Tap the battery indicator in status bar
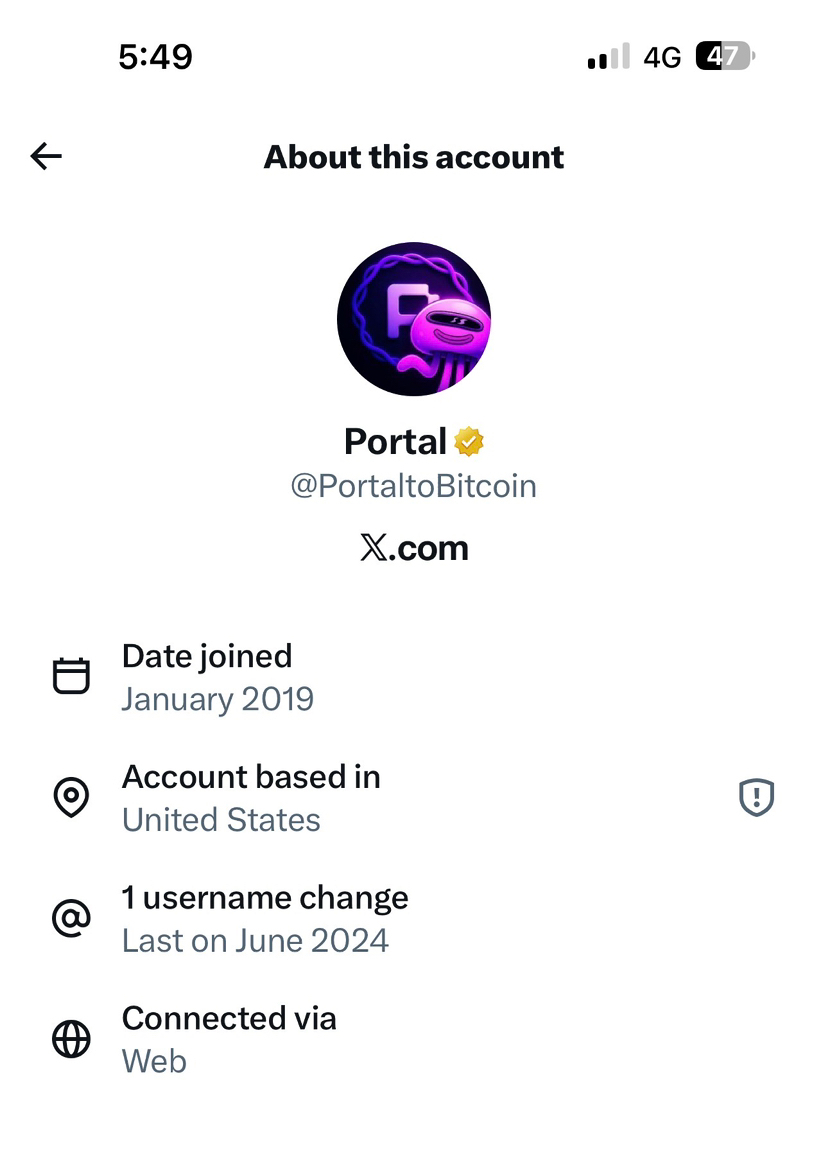 (725, 57)
